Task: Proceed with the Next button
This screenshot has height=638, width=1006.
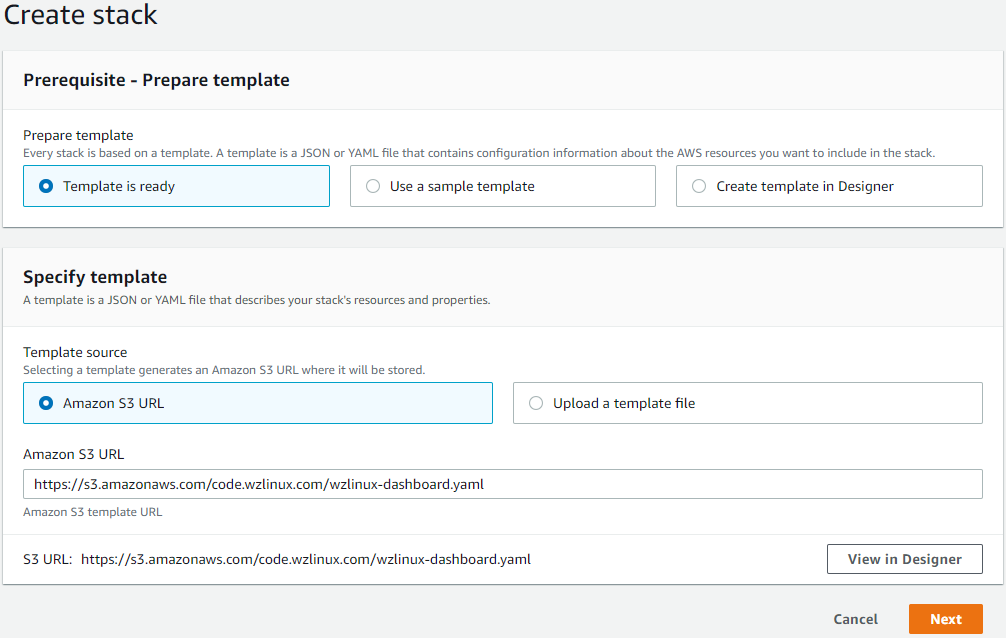Action: [946, 619]
